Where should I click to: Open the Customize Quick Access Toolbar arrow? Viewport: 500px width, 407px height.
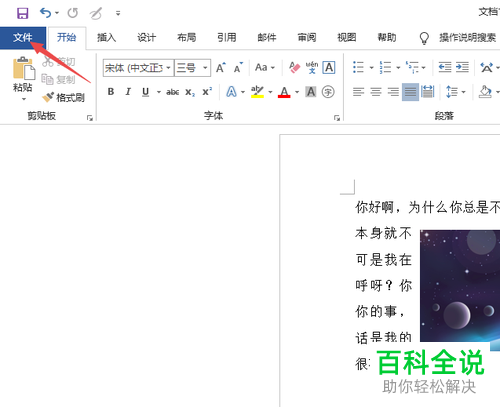pyautogui.click(x=118, y=13)
